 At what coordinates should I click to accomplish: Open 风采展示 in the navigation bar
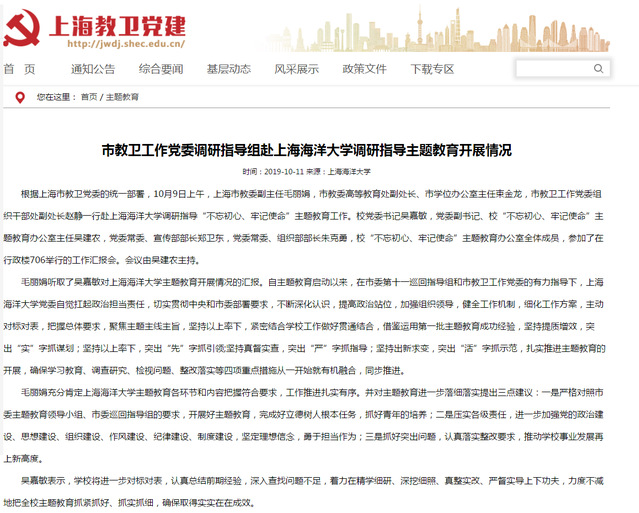296,69
